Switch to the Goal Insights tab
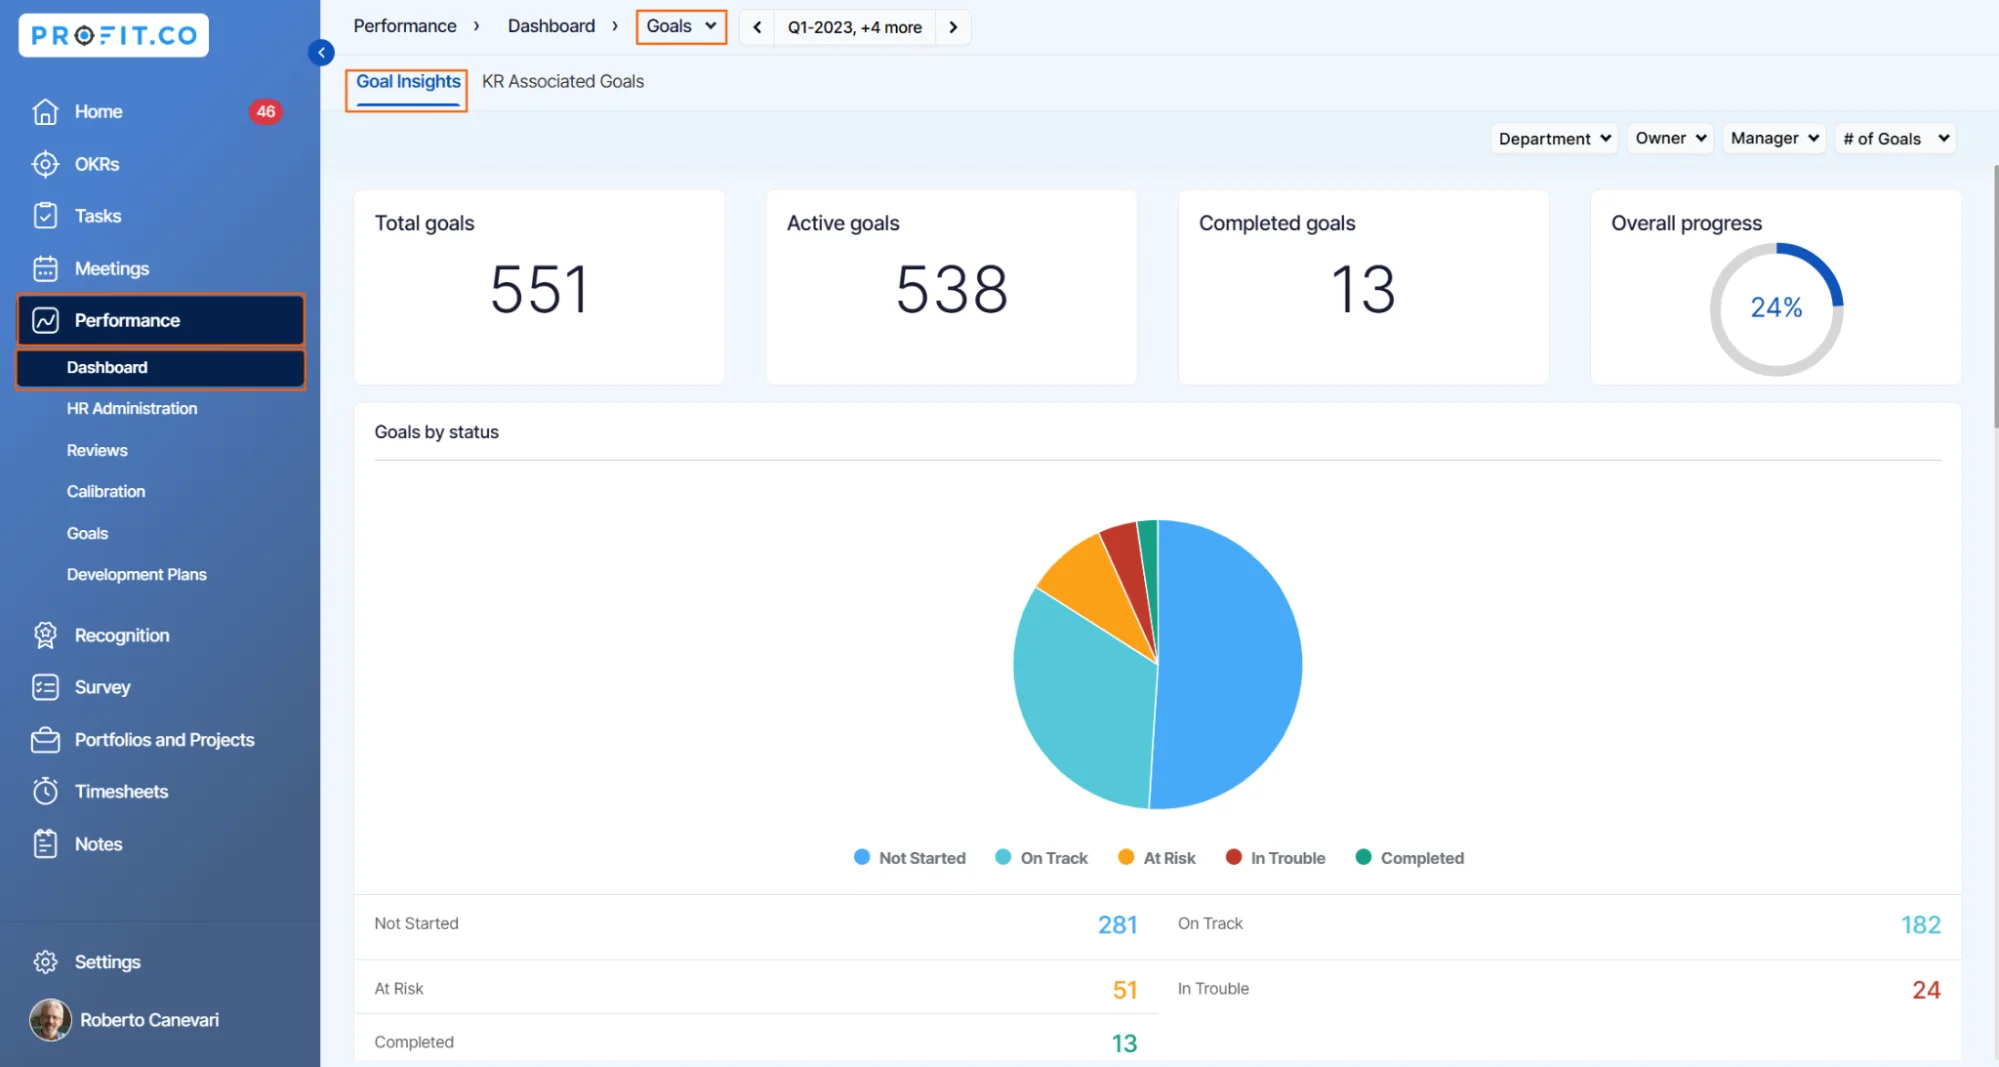 pyautogui.click(x=408, y=82)
